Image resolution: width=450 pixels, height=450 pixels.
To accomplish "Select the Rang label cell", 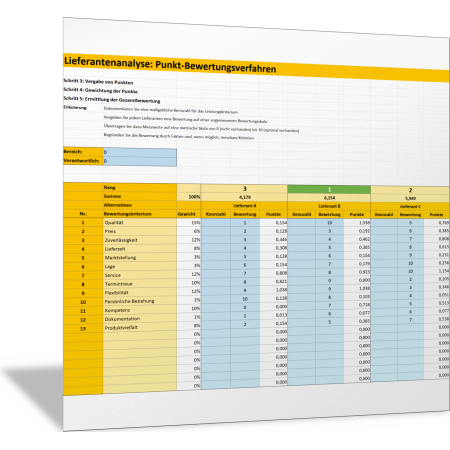I will click(x=140, y=188).
